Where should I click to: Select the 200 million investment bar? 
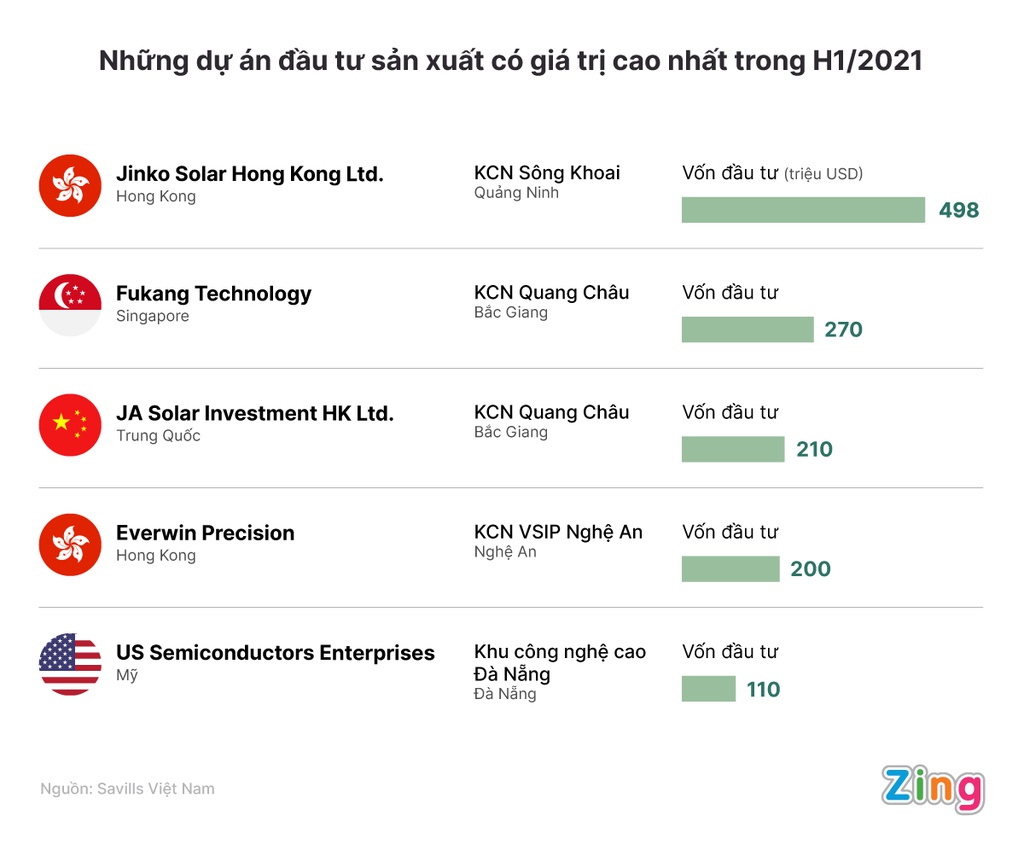click(731, 569)
